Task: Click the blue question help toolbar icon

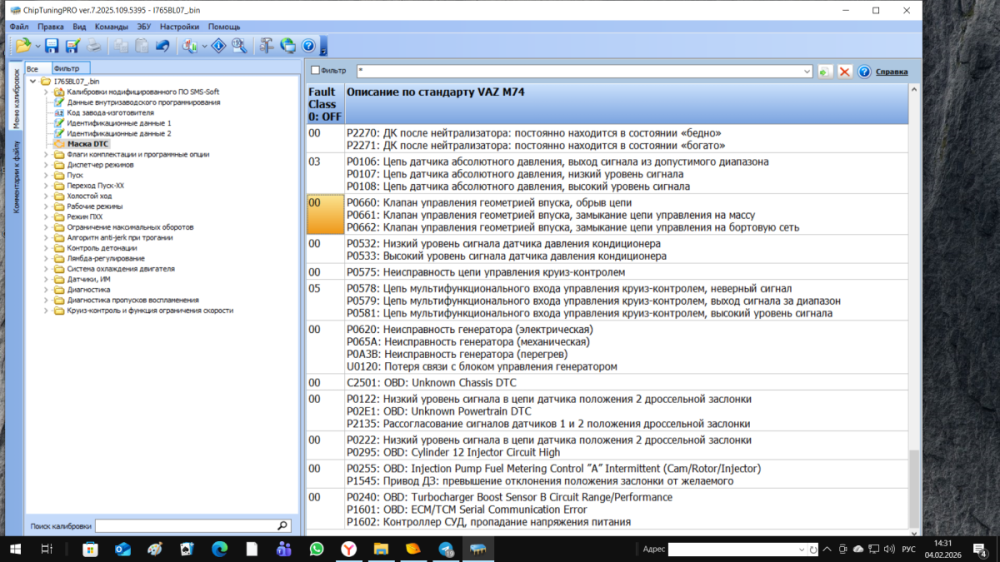Action: [x=309, y=46]
